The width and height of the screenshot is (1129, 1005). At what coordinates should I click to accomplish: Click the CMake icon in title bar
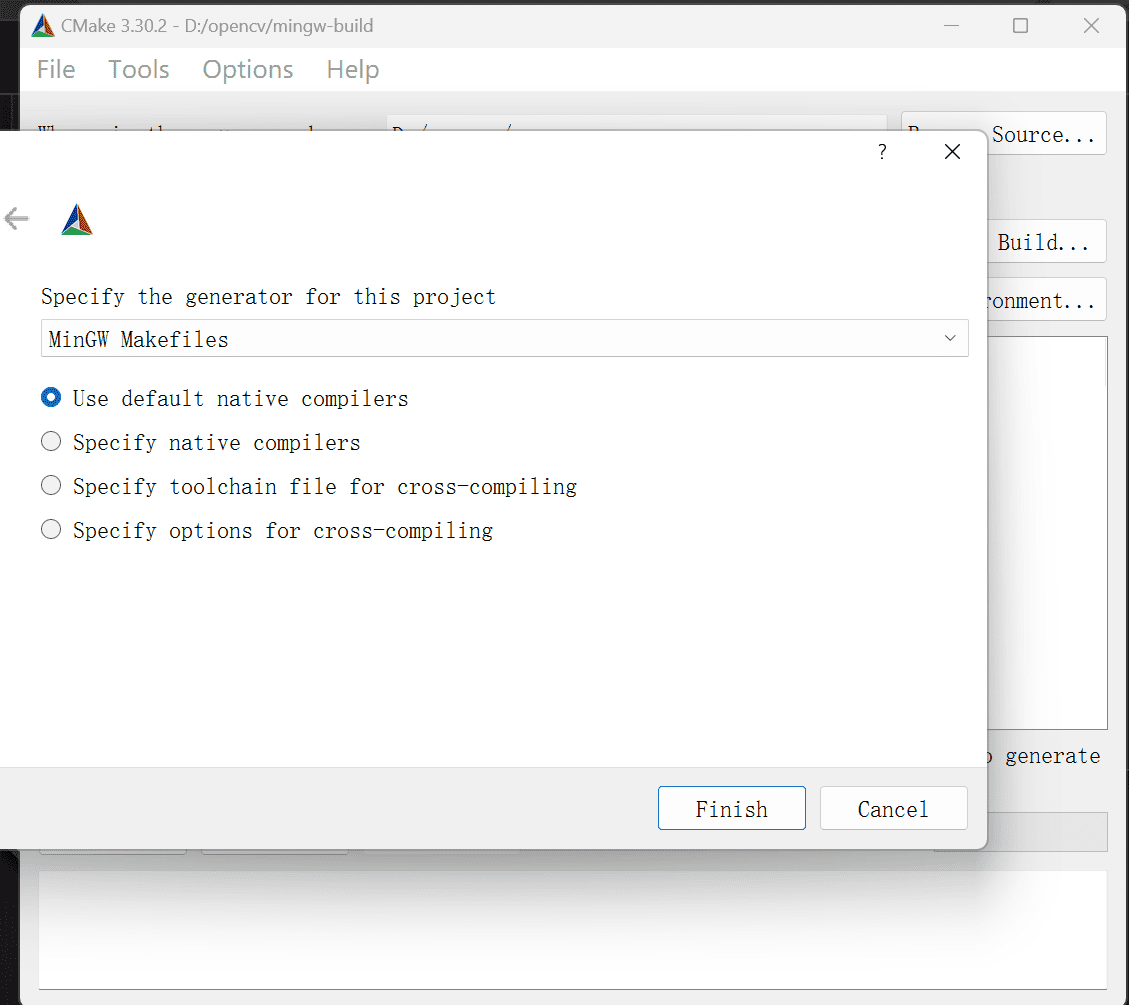coord(43,26)
